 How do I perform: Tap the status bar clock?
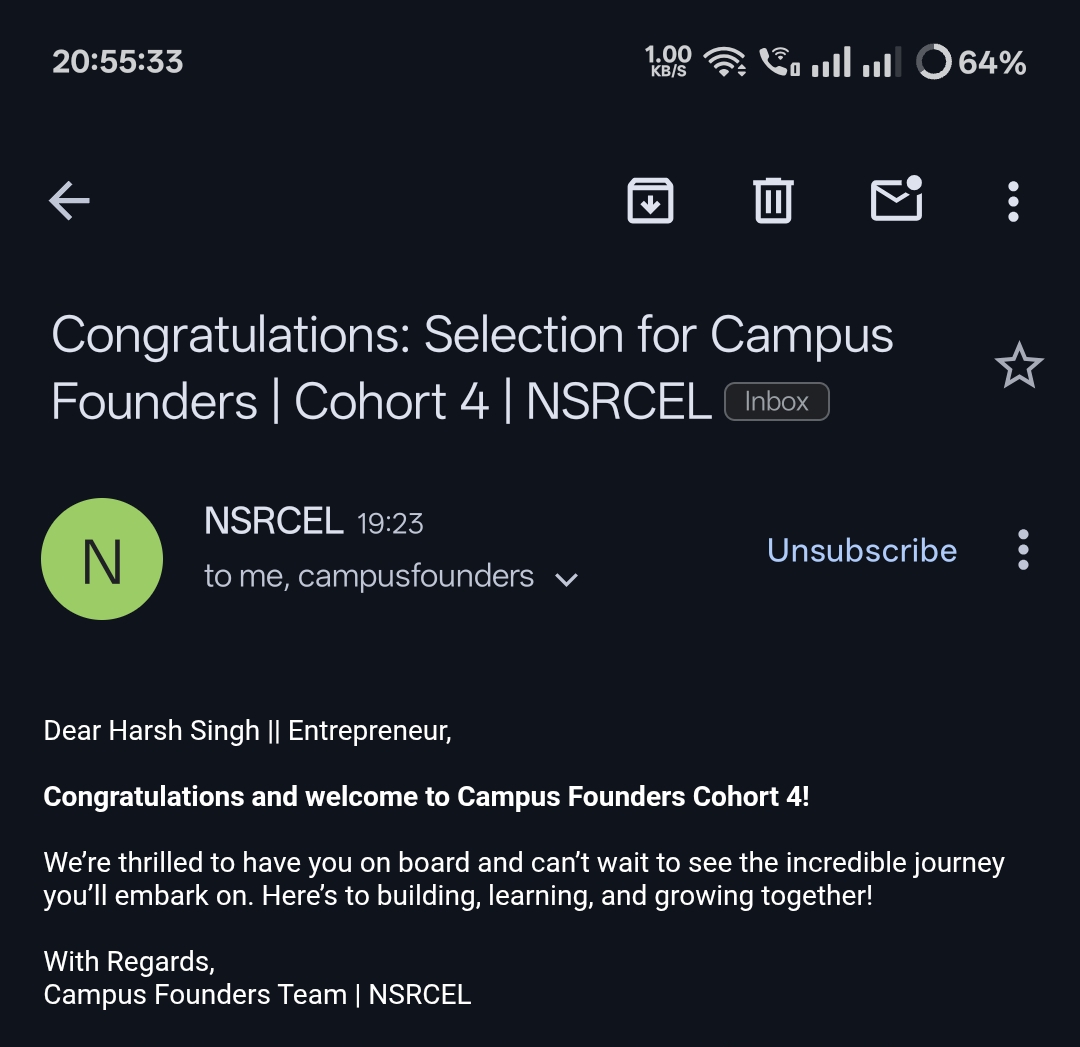coord(118,62)
